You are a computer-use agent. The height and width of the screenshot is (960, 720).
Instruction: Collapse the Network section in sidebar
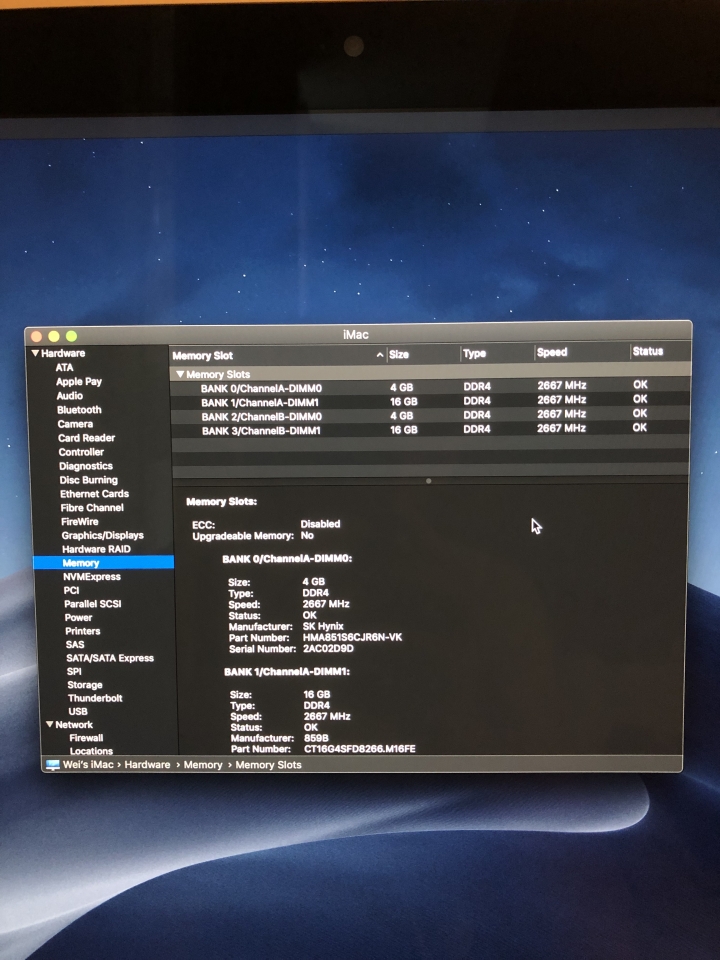(49, 724)
